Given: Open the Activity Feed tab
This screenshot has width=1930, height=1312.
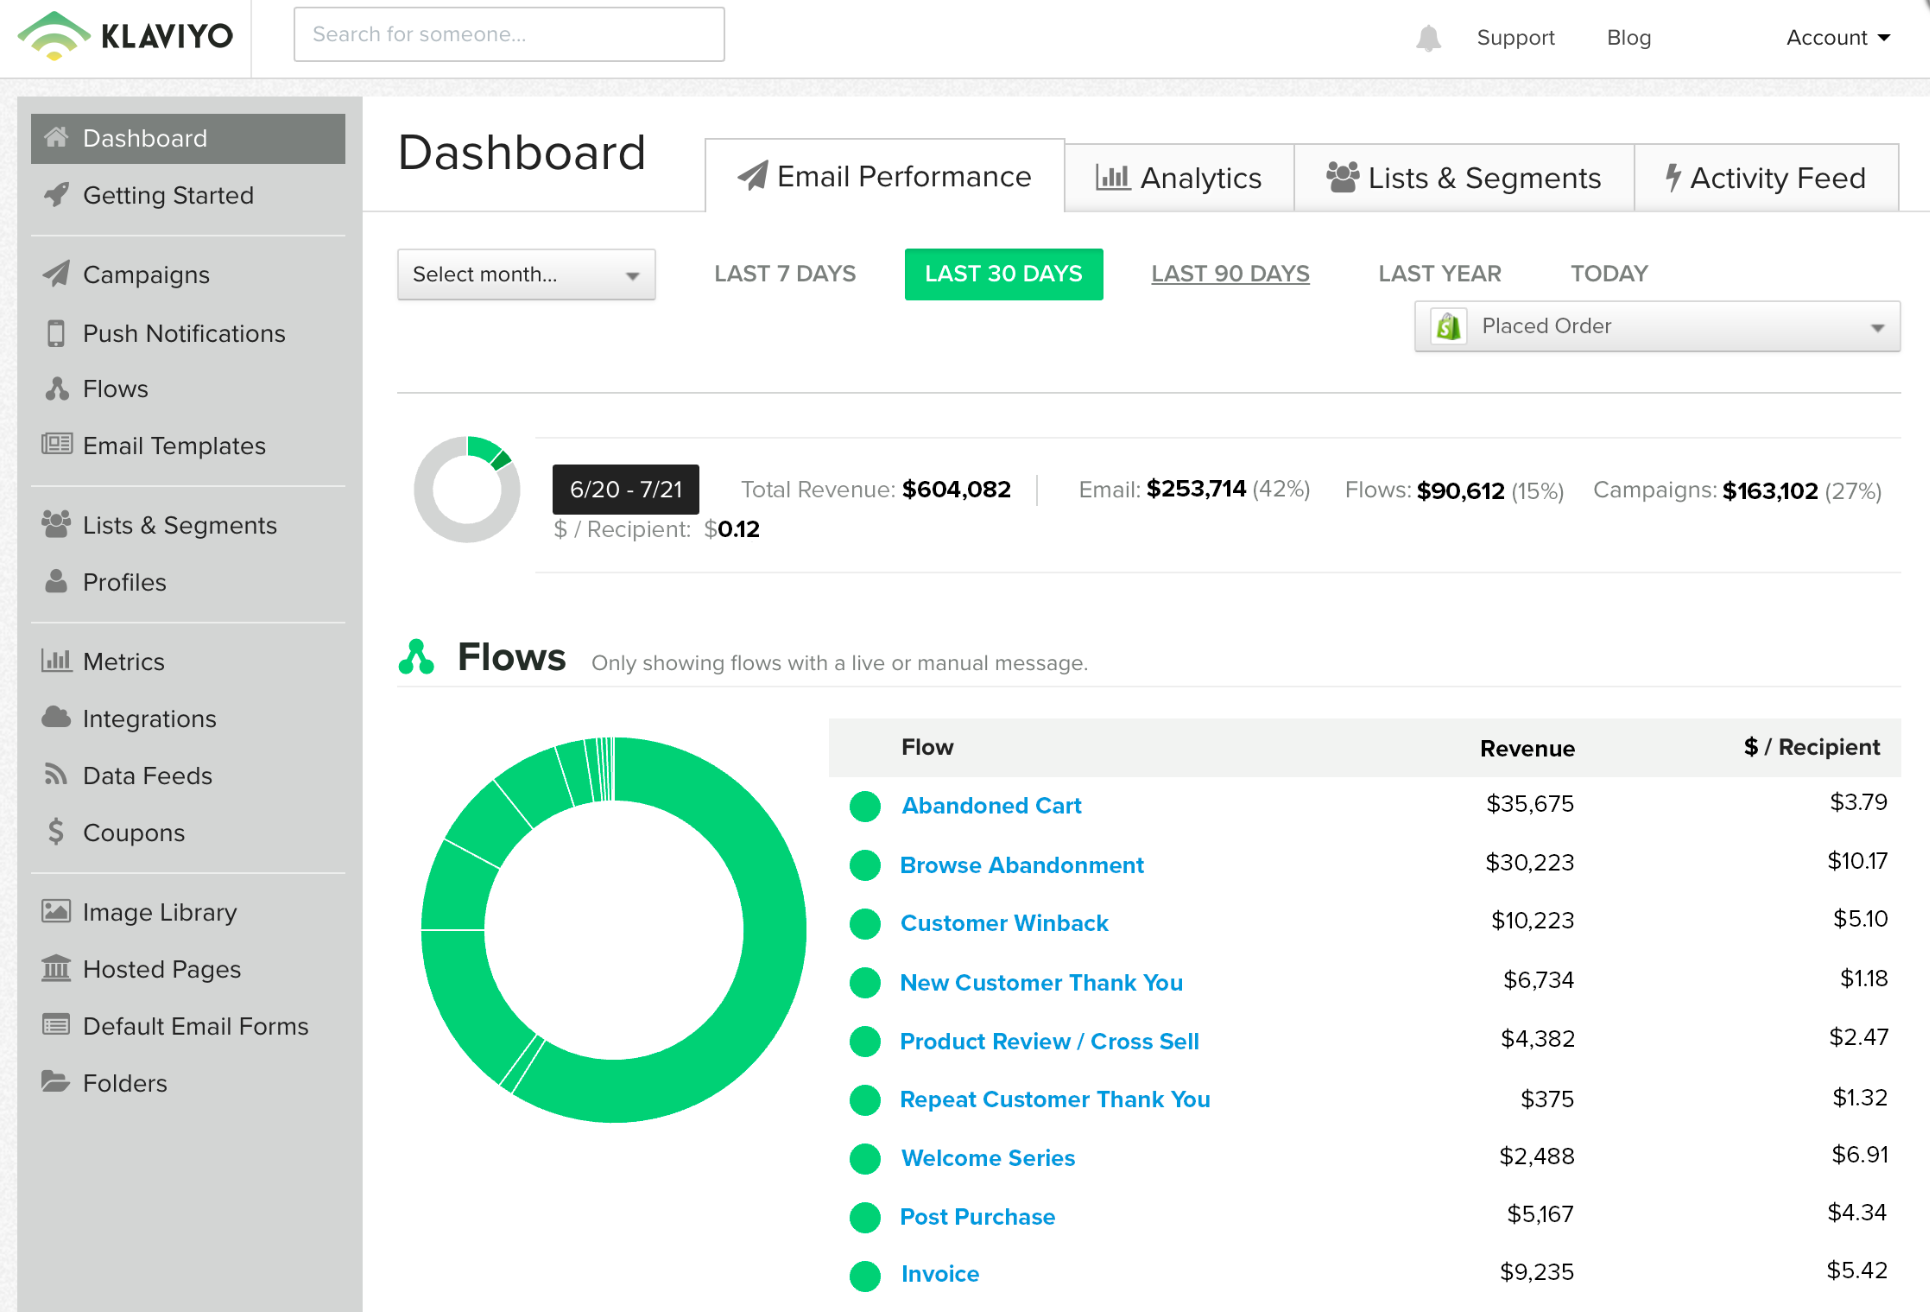Looking at the screenshot, I should coord(1765,178).
